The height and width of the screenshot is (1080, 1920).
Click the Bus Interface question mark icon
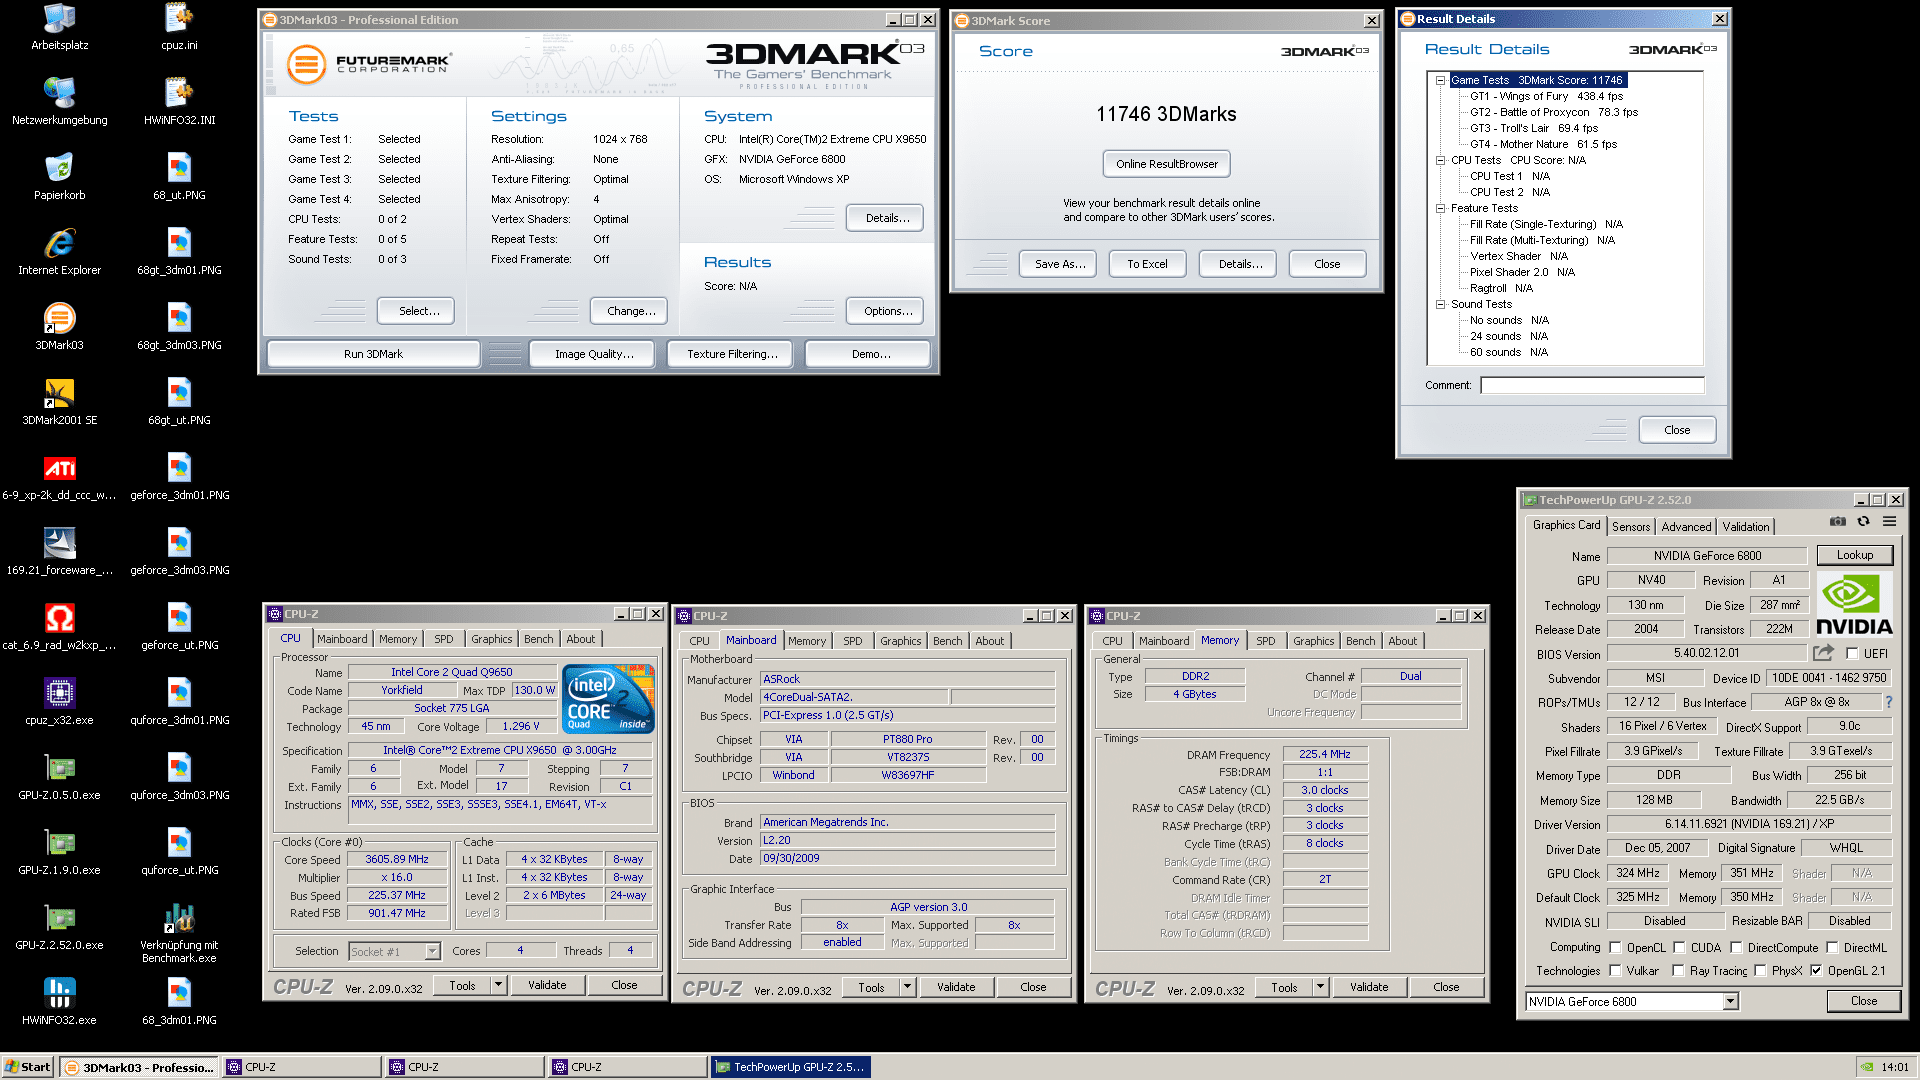coord(1889,702)
